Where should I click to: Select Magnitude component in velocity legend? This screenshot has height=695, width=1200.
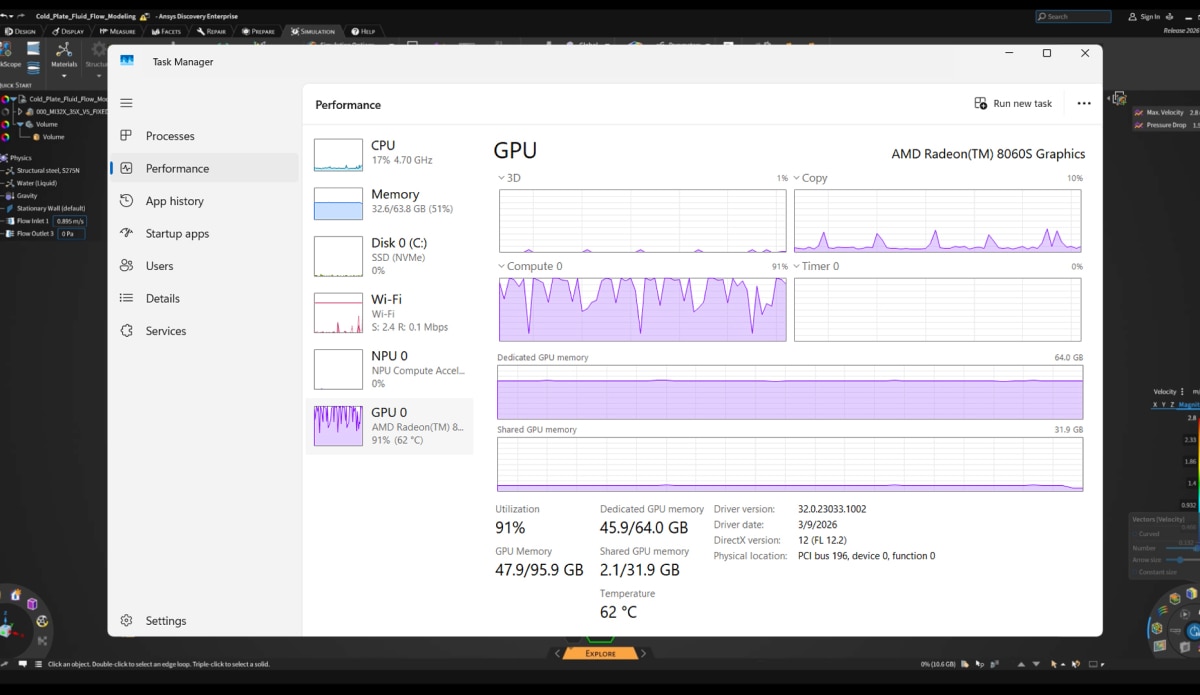[1189, 404]
